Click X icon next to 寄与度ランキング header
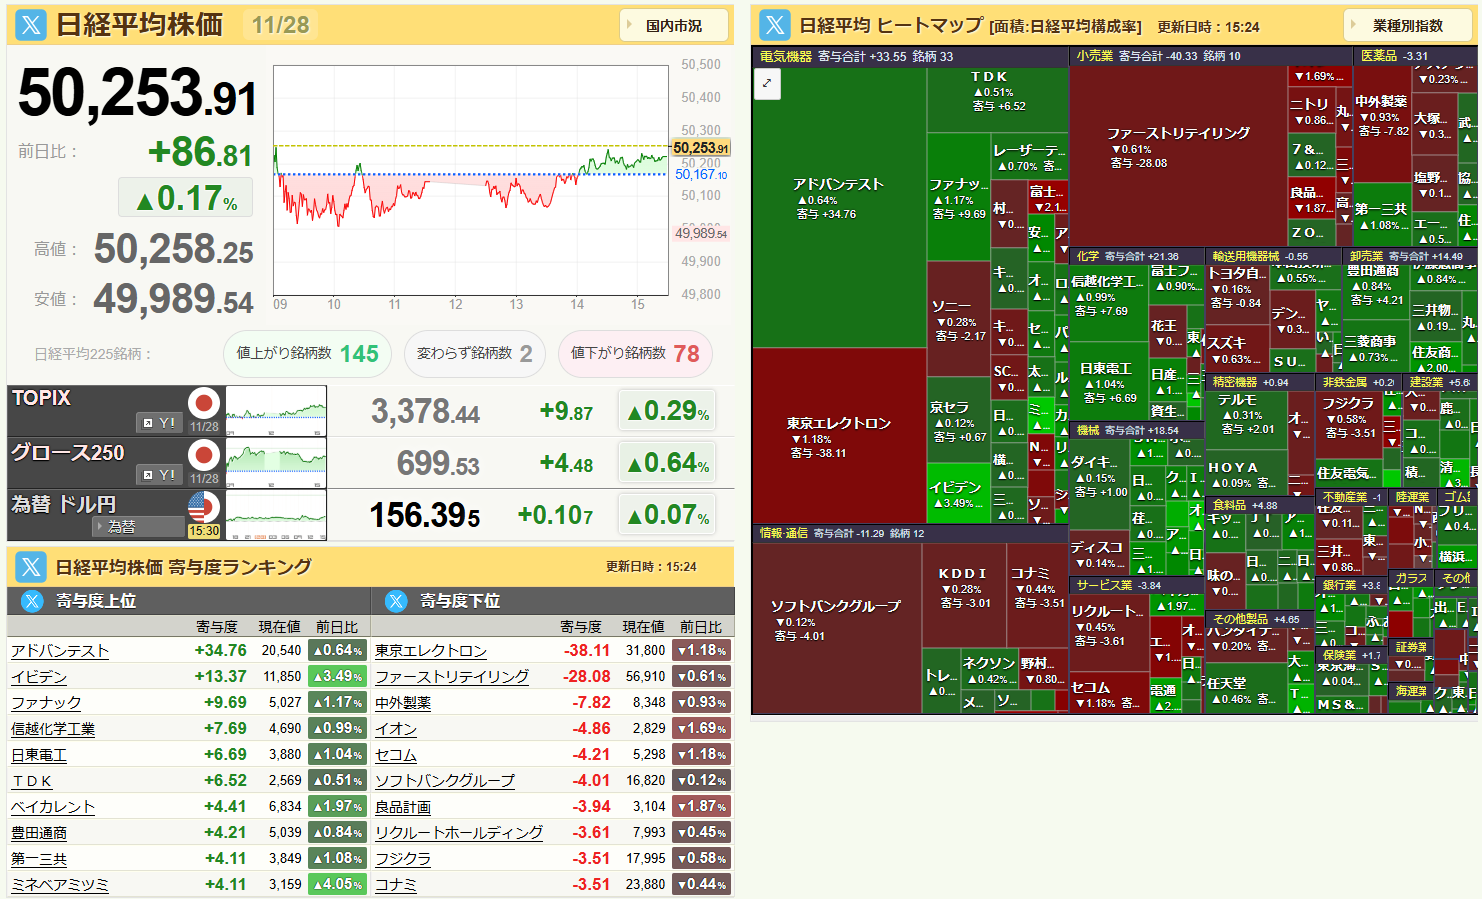The width and height of the screenshot is (1482, 899). [31, 567]
